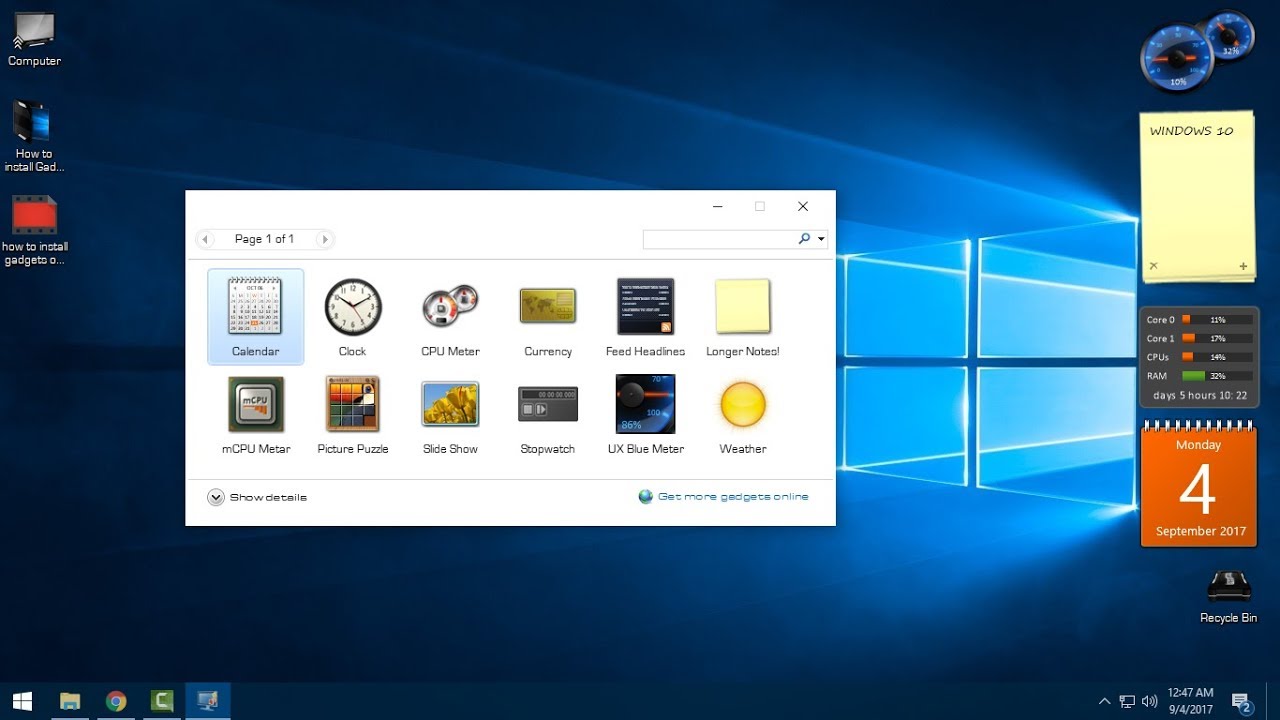Select the Slide Show gadget
The image size is (1280, 720).
click(450, 414)
